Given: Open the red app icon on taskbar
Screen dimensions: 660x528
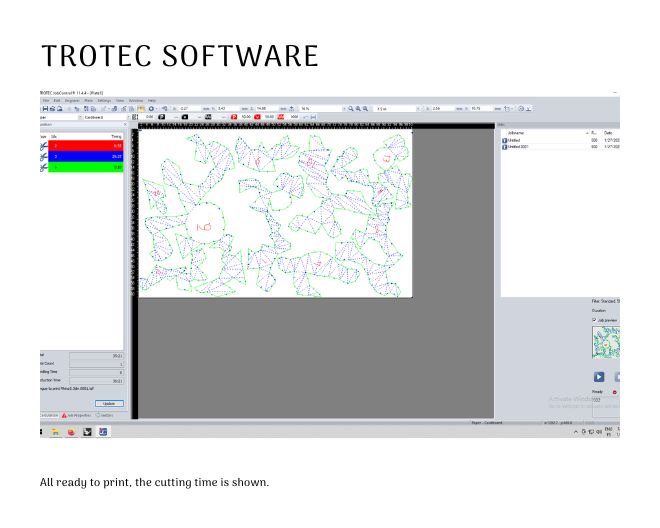Looking at the screenshot, I should (71, 432).
